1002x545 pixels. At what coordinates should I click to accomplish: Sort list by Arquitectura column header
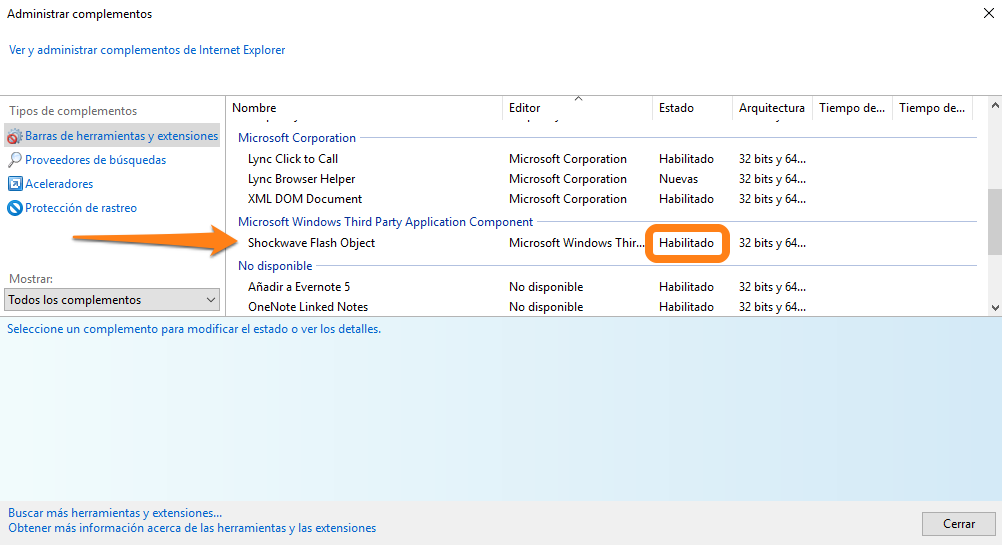coord(772,108)
